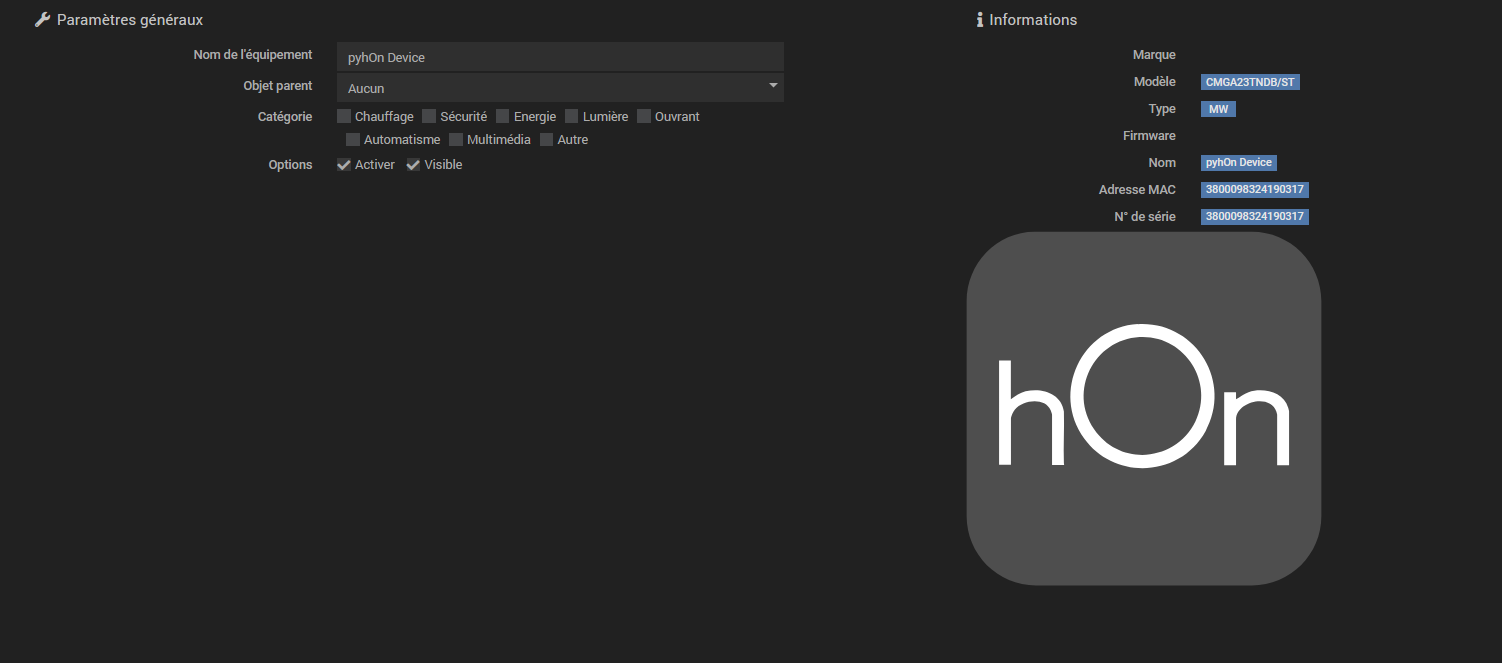The width and height of the screenshot is (1502, 663).
Task: Click the hOn logo image
Action: tap(1143, 408)
